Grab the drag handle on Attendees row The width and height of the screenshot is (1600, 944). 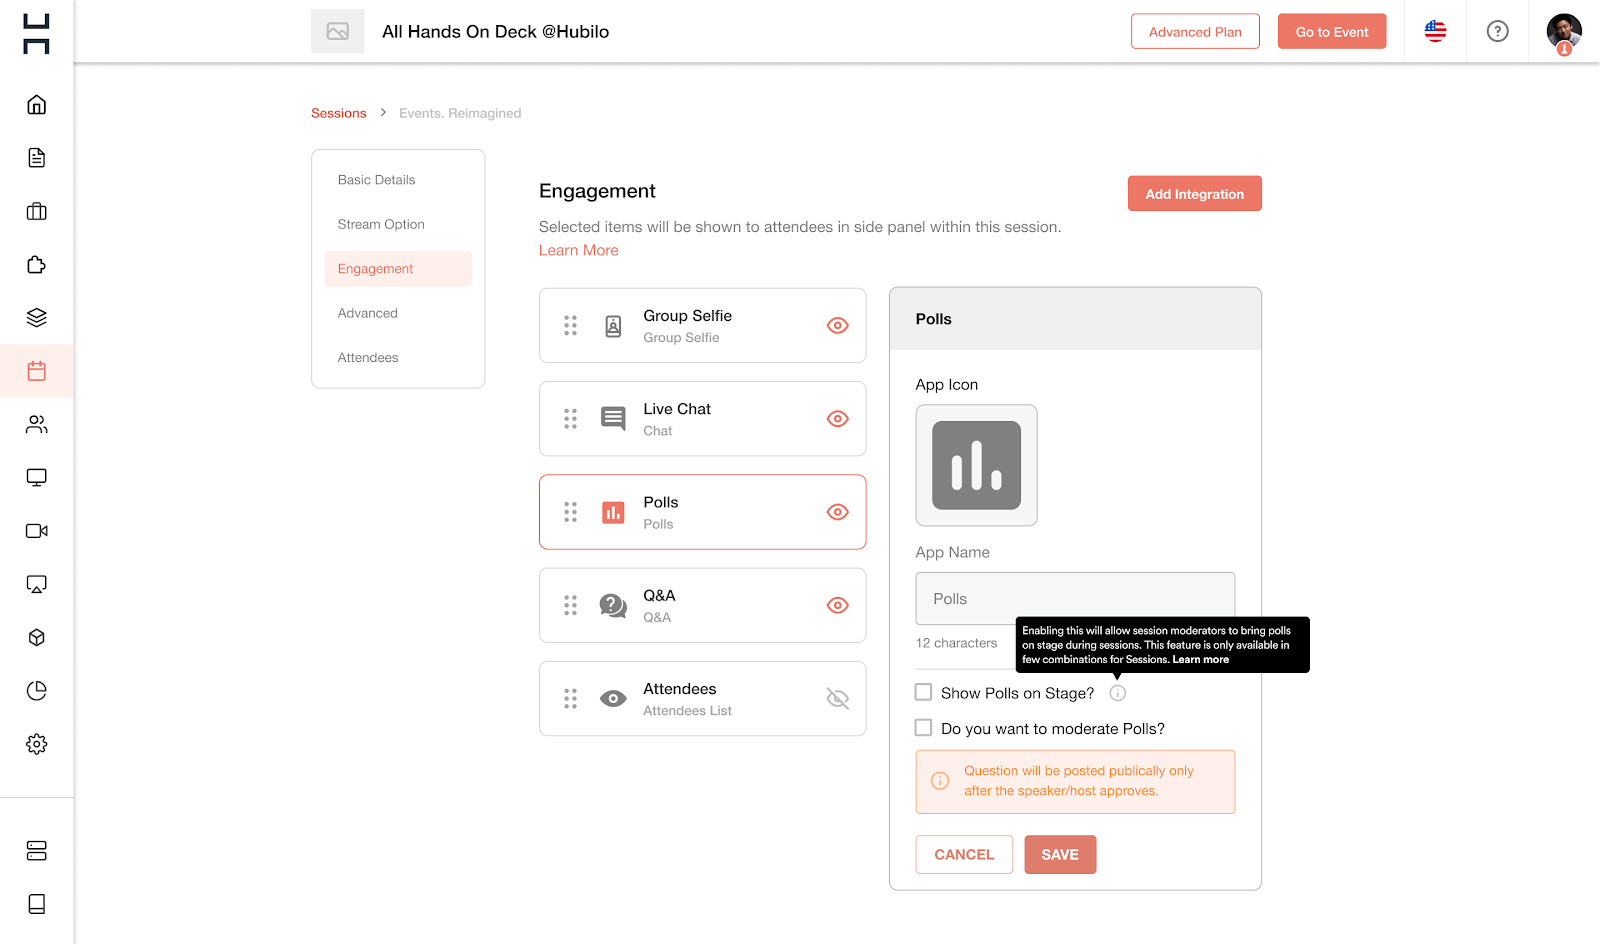click(x=570, y=699)
